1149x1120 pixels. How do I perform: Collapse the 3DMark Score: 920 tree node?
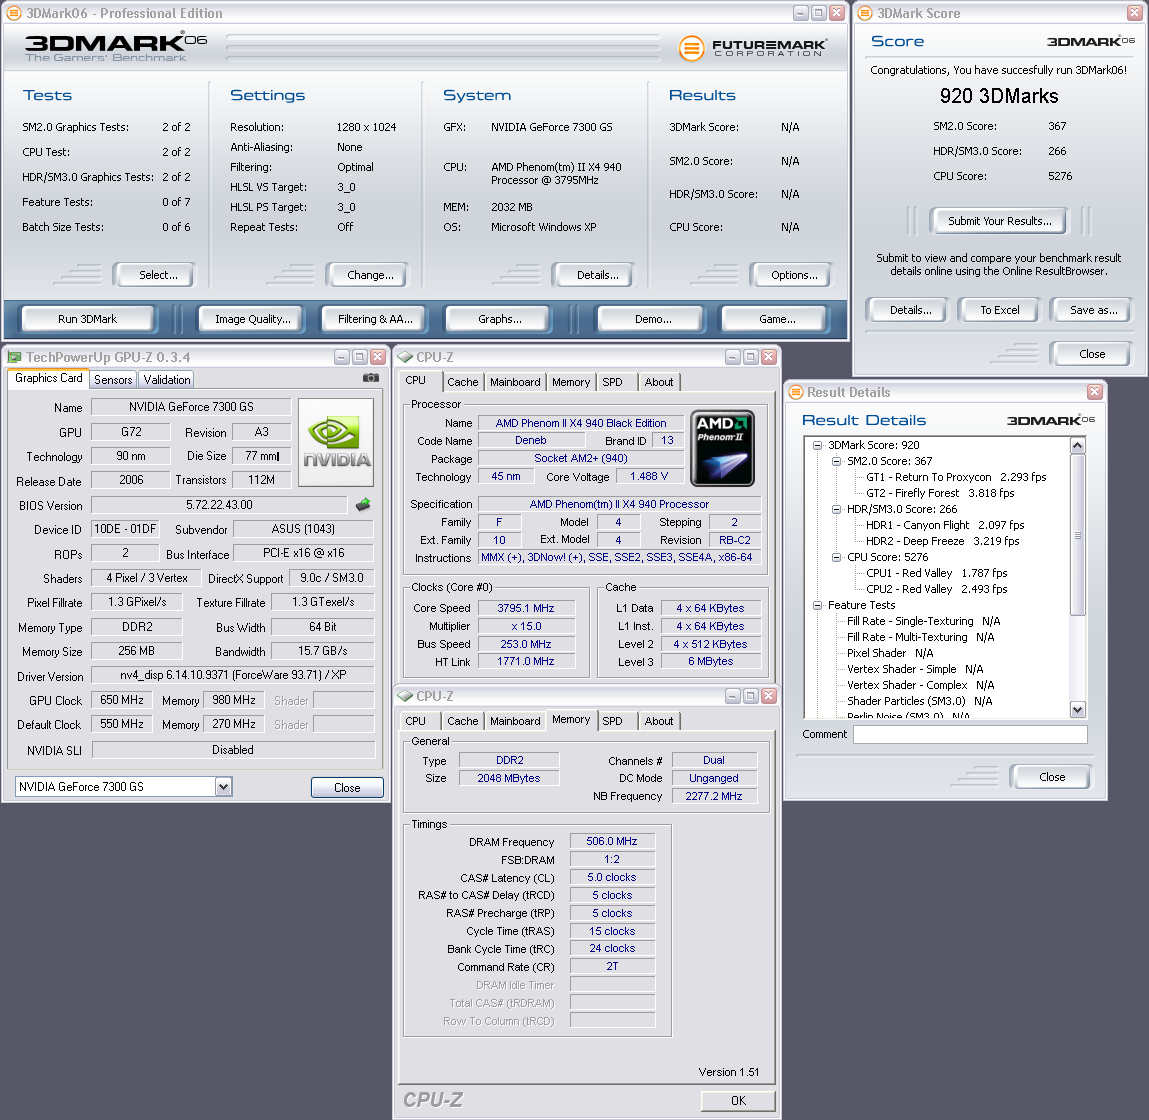coord(817,445)
